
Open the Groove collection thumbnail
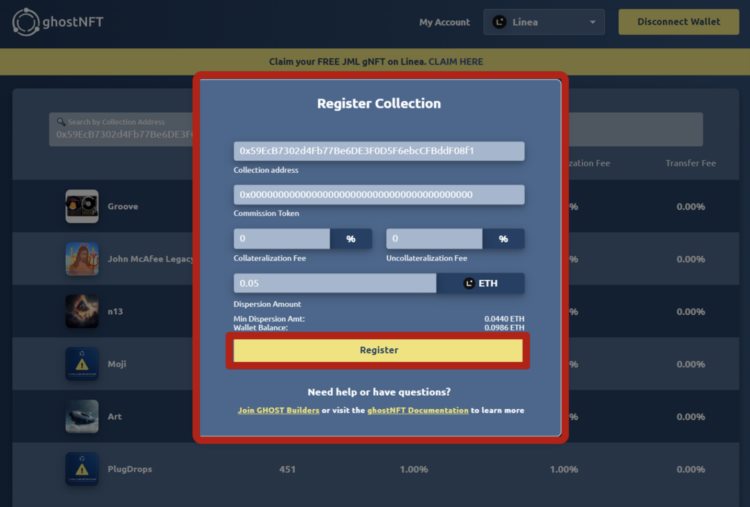(x=82, y=206)
